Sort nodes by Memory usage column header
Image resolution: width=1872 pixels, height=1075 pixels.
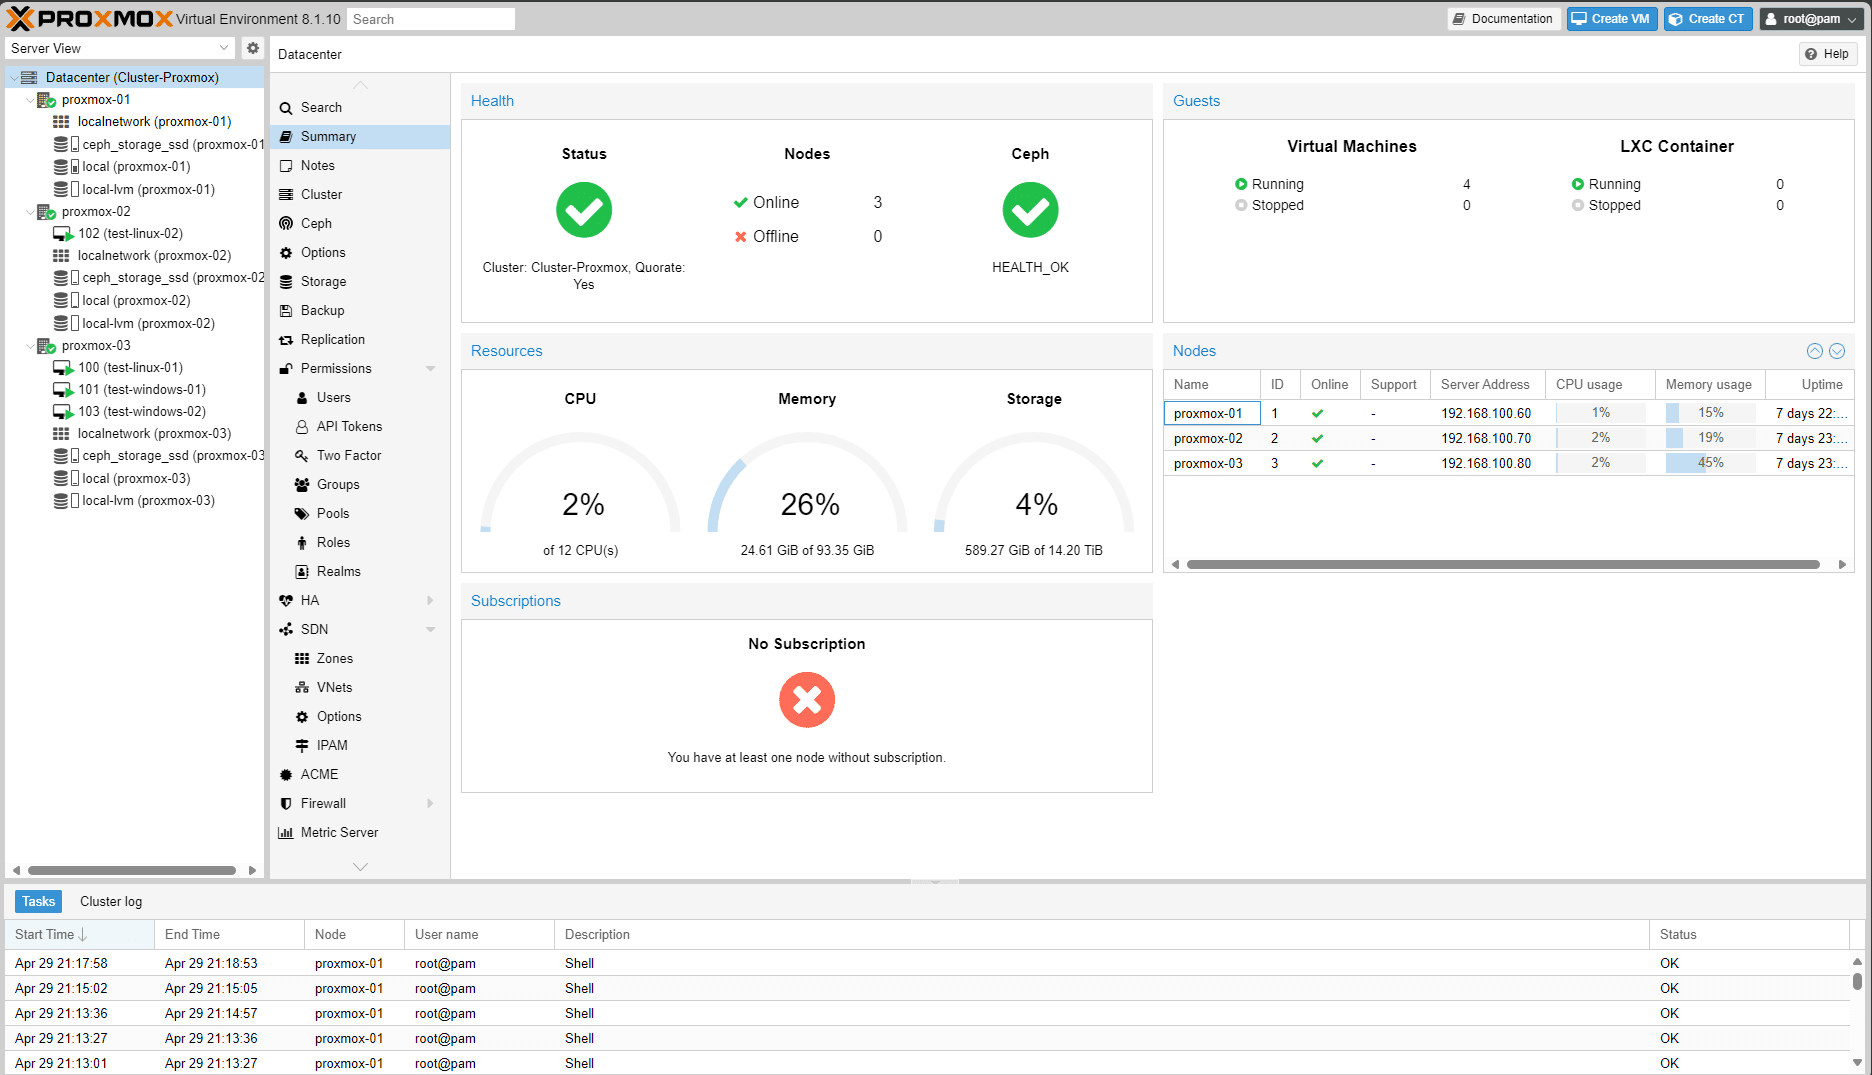click(1710, 385)
